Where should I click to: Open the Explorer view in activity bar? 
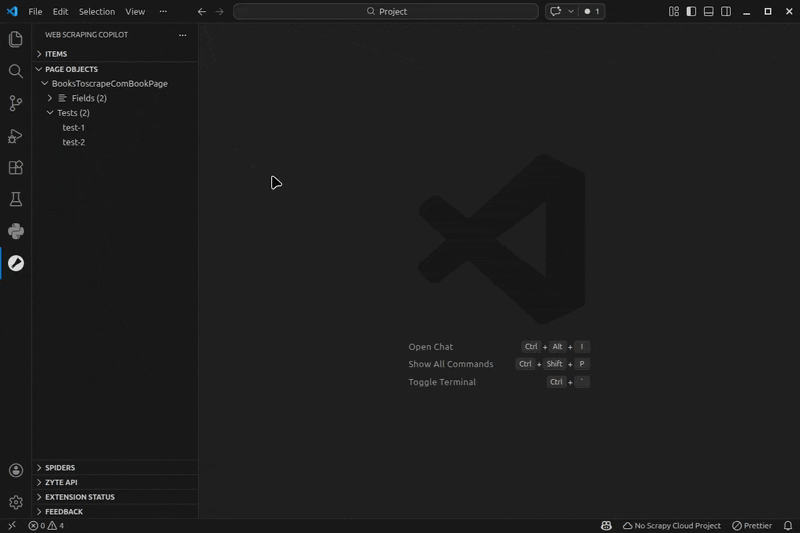click(15, 39)
